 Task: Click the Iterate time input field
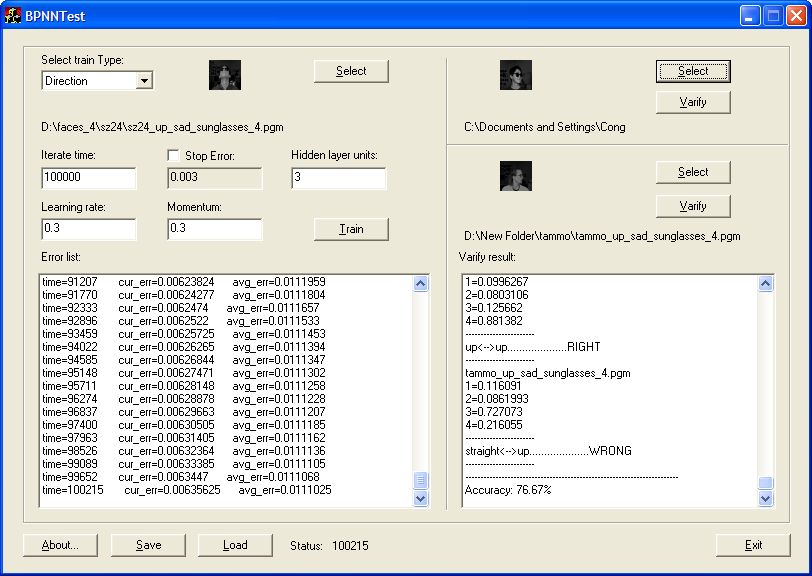point(89,178)
